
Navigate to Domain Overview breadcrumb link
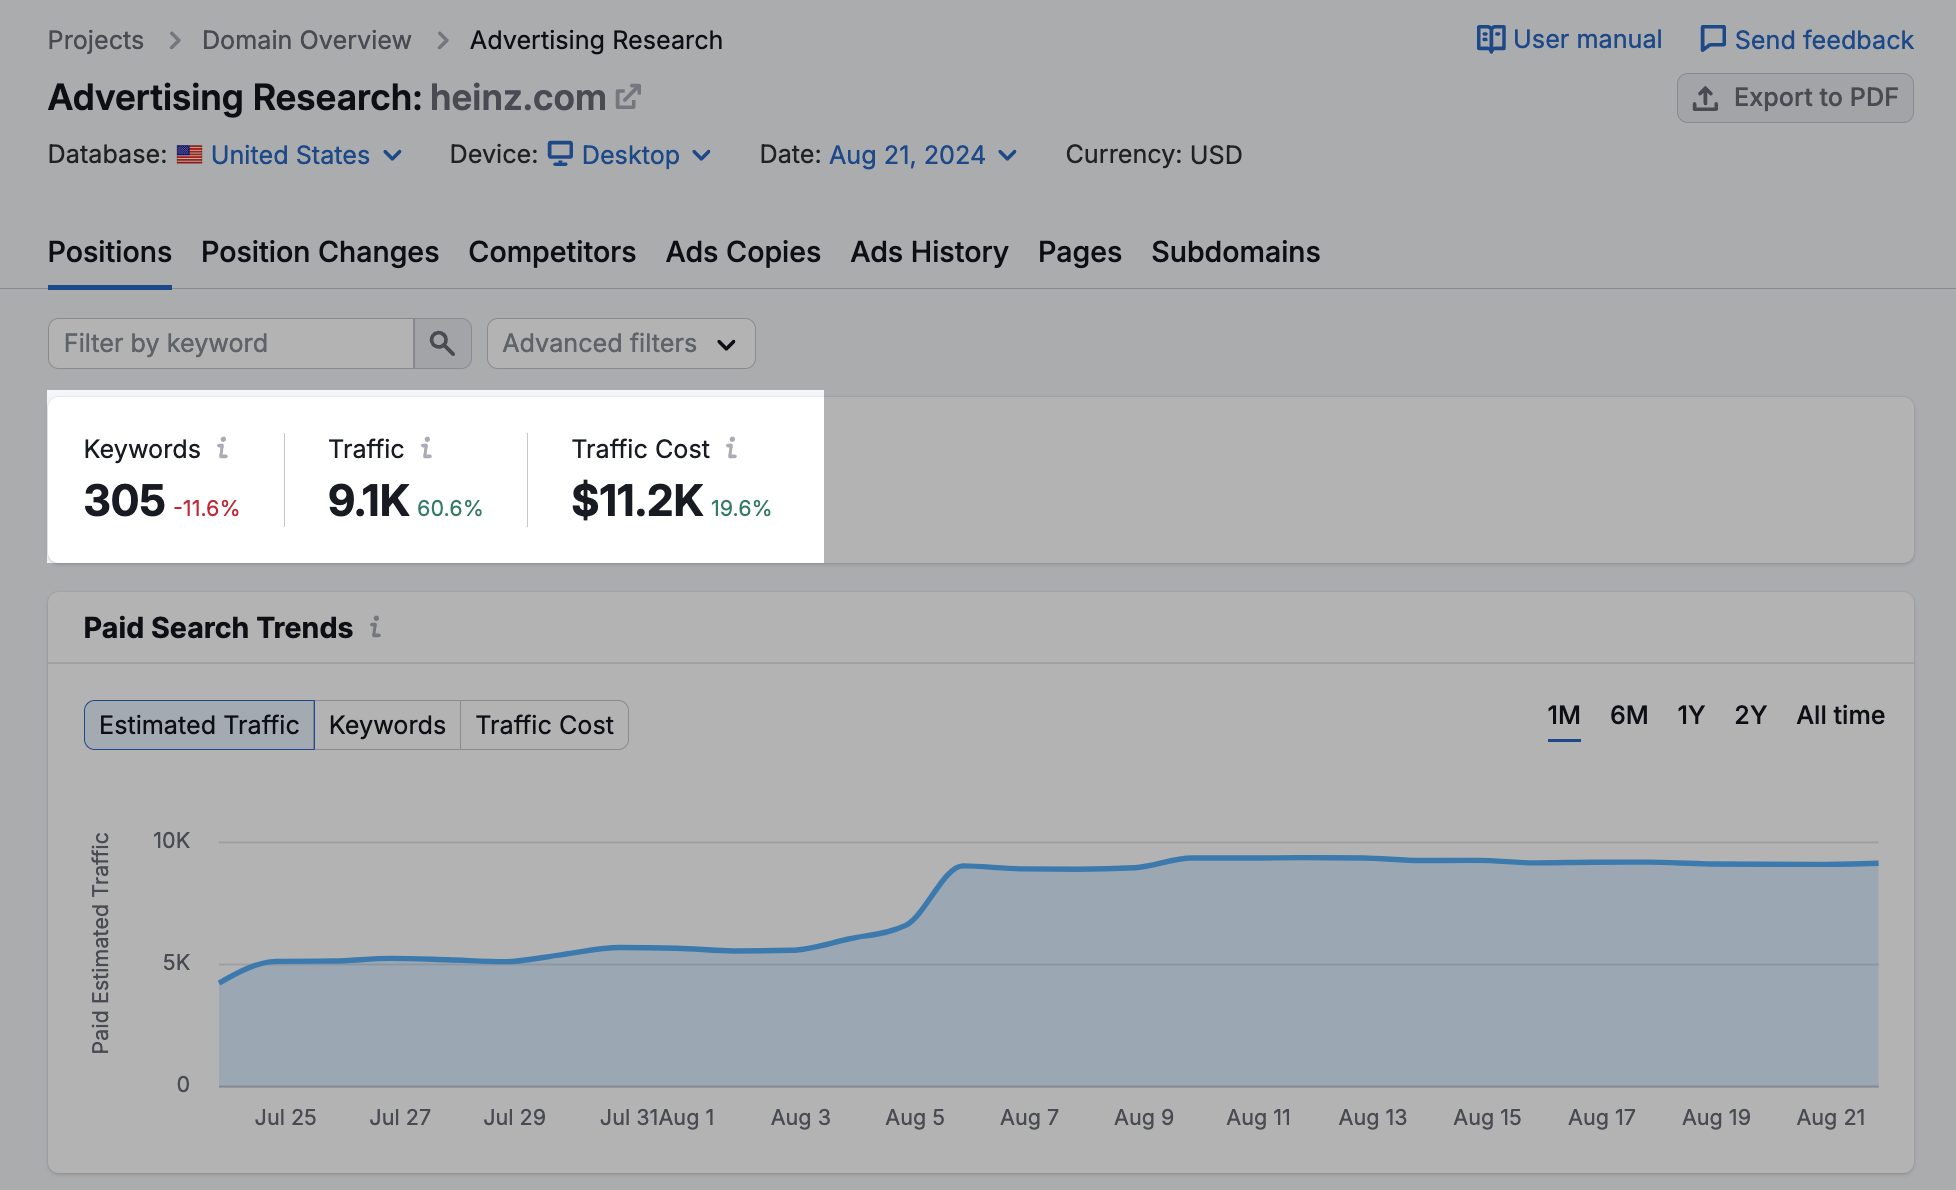point(305,39)
